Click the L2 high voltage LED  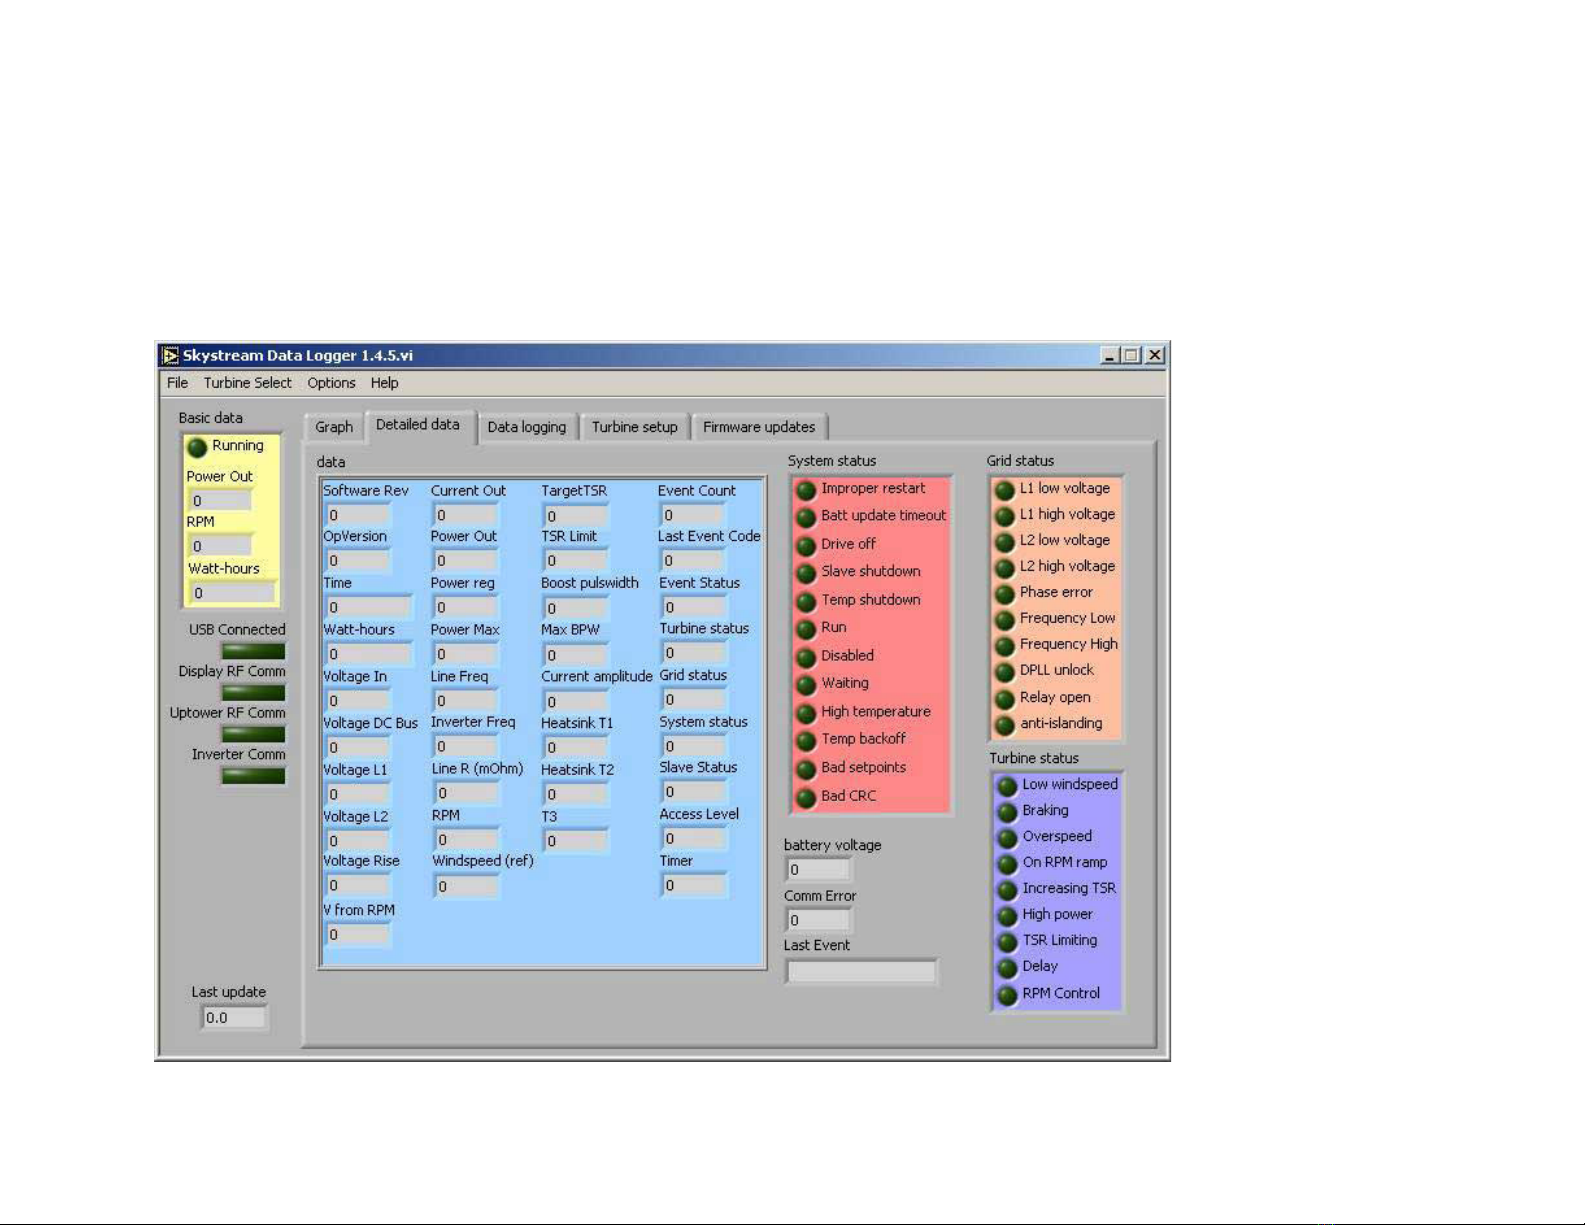(x=1004, y=568)
